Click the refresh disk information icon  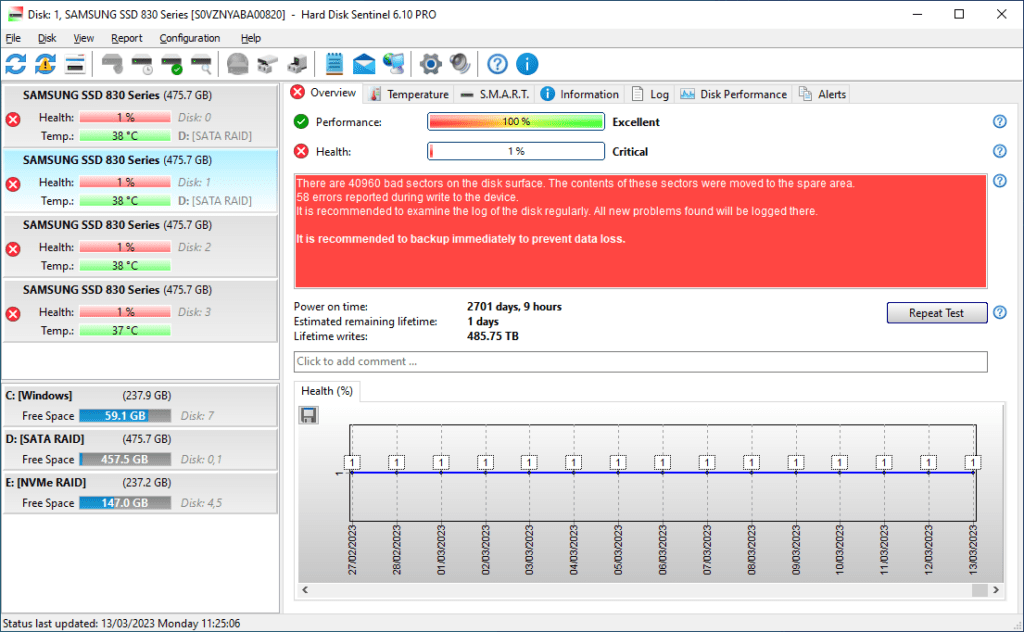coord(16,65)
